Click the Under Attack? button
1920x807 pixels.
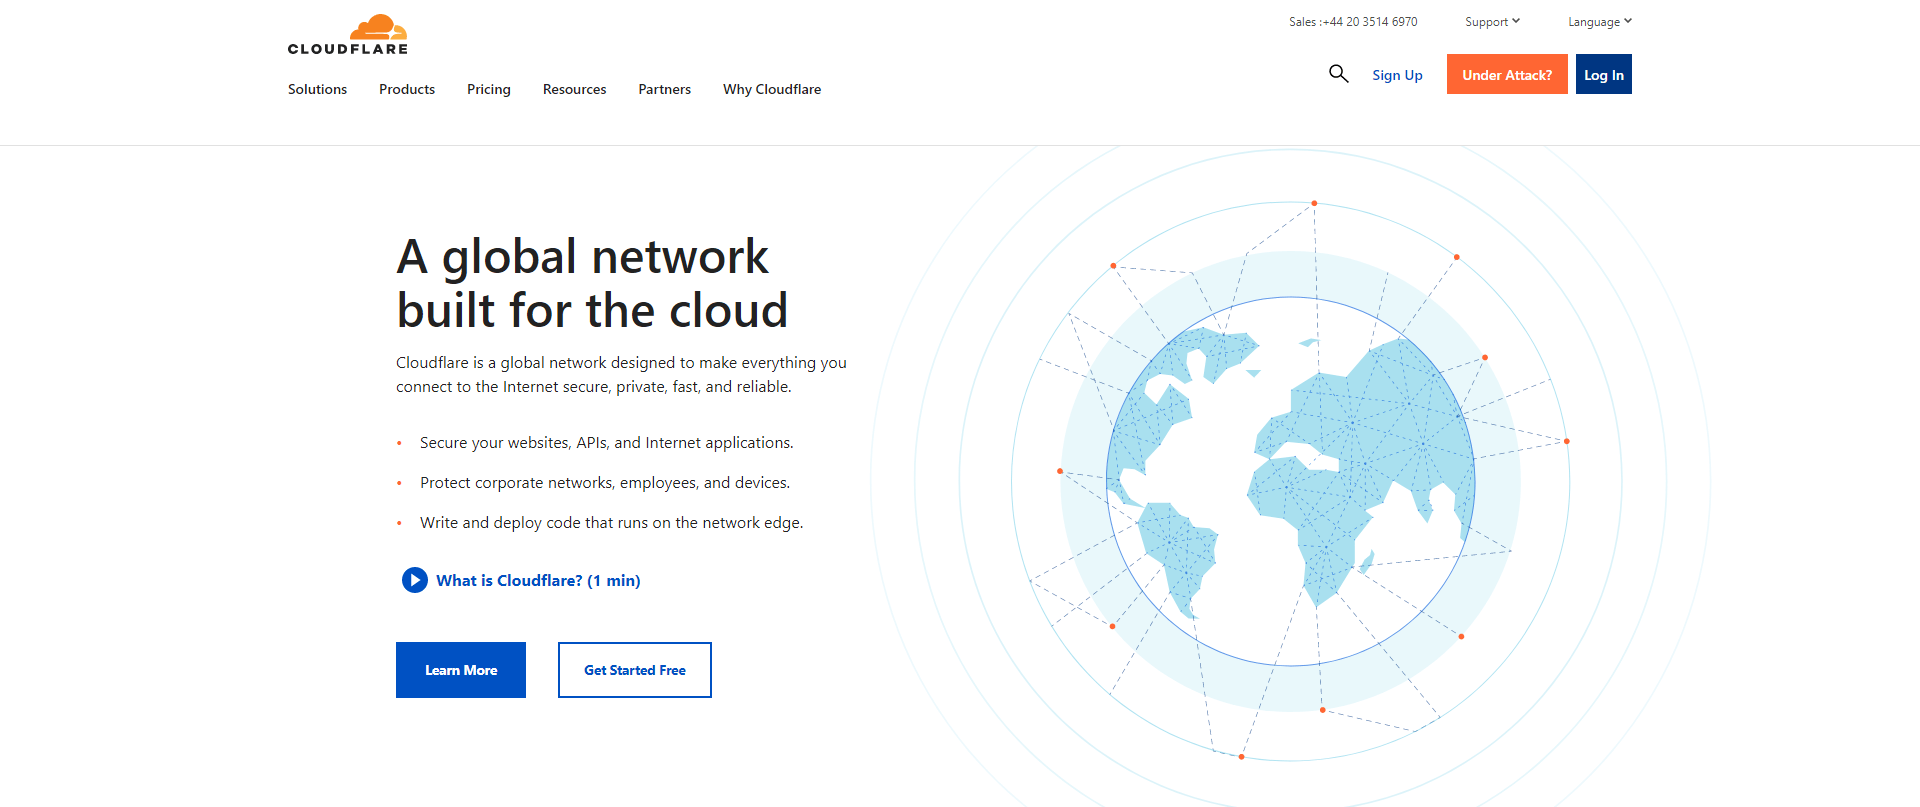click(x=1507, y=74)
